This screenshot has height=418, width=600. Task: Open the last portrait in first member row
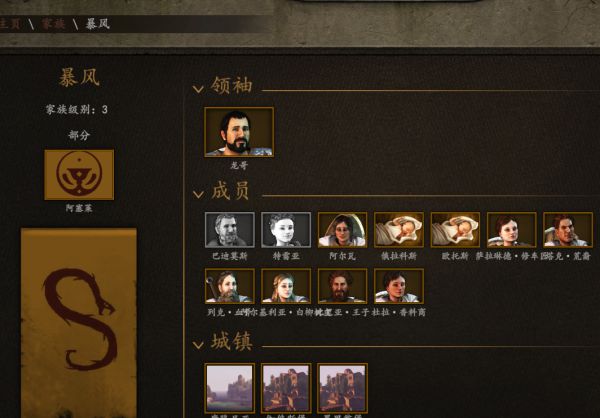click(568, 230)
